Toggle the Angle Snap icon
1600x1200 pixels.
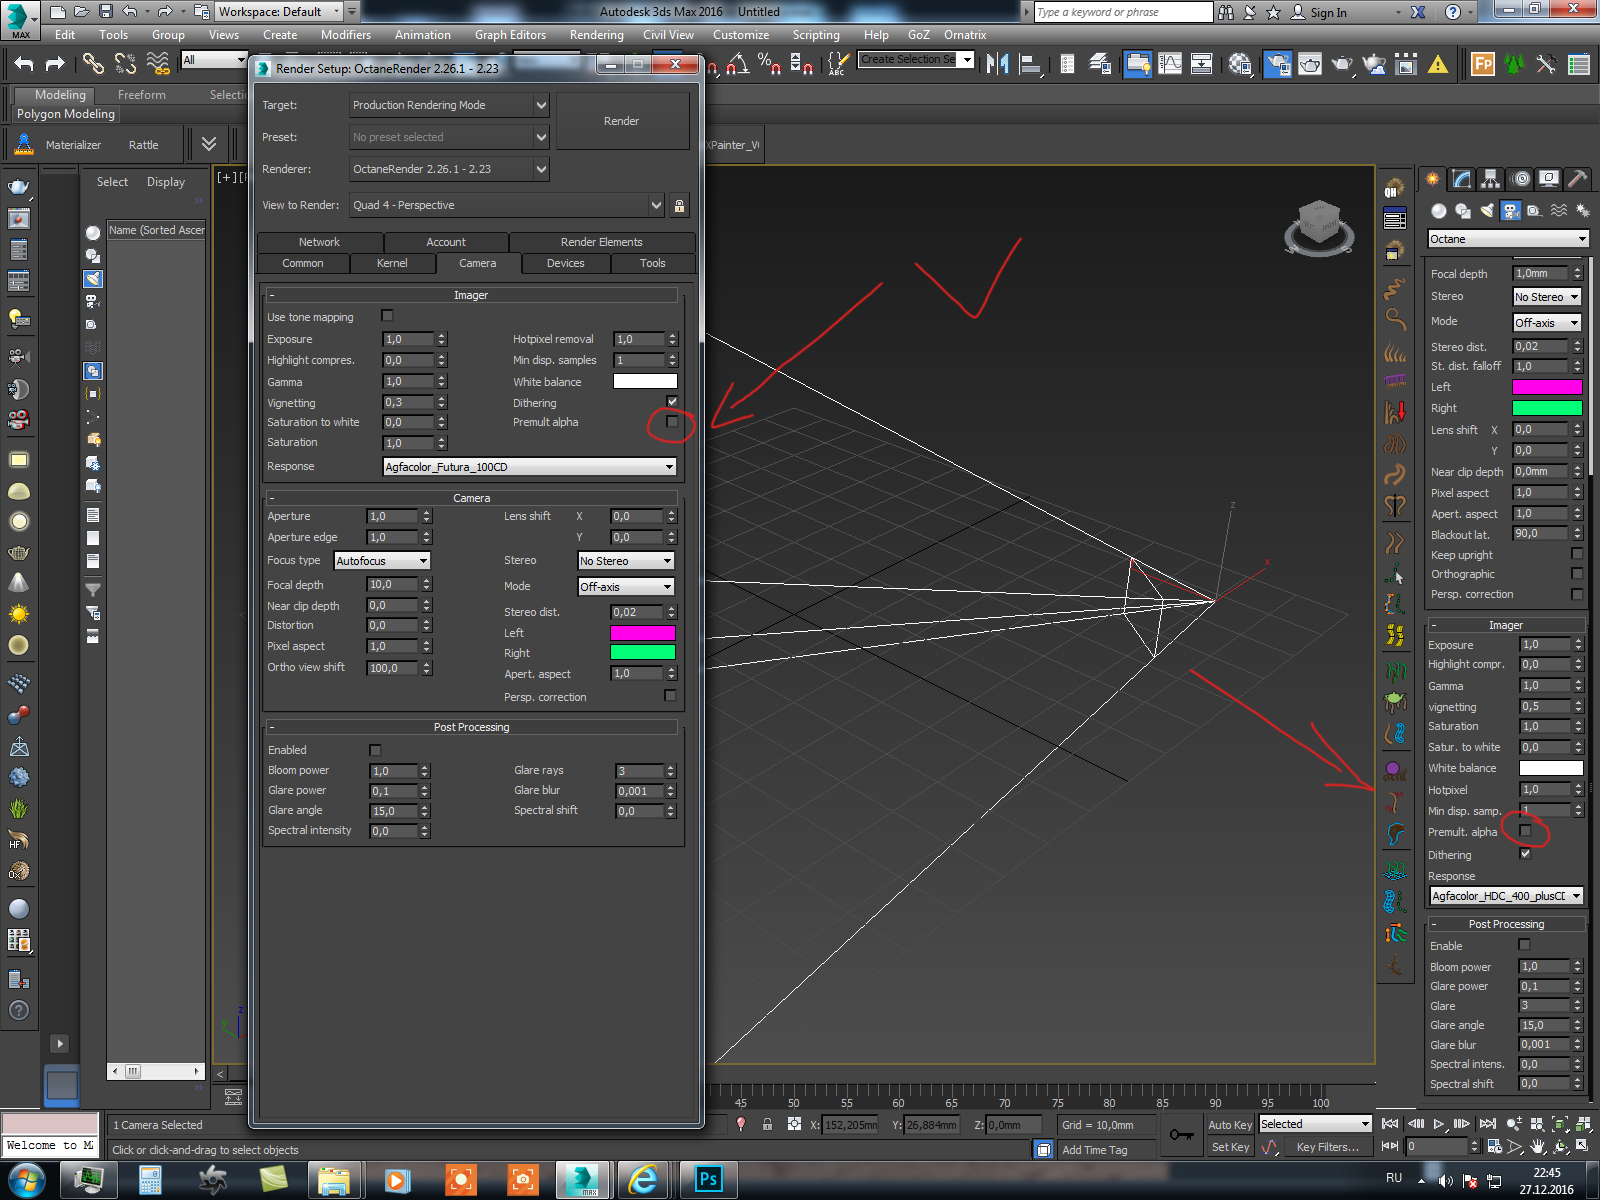click(x=738, y=64)
